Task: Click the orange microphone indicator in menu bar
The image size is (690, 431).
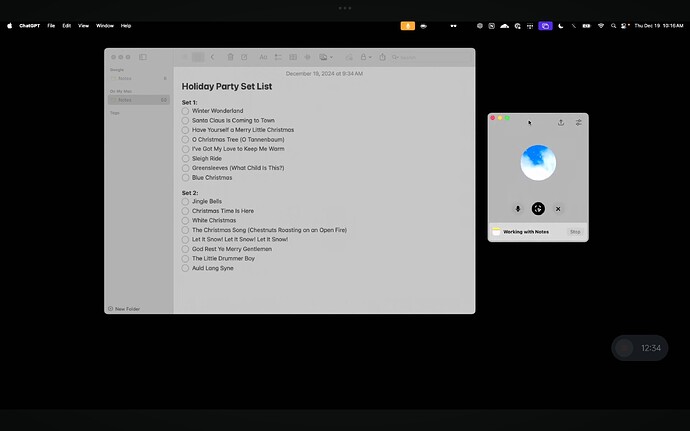Action: click(x=407, y=26)
